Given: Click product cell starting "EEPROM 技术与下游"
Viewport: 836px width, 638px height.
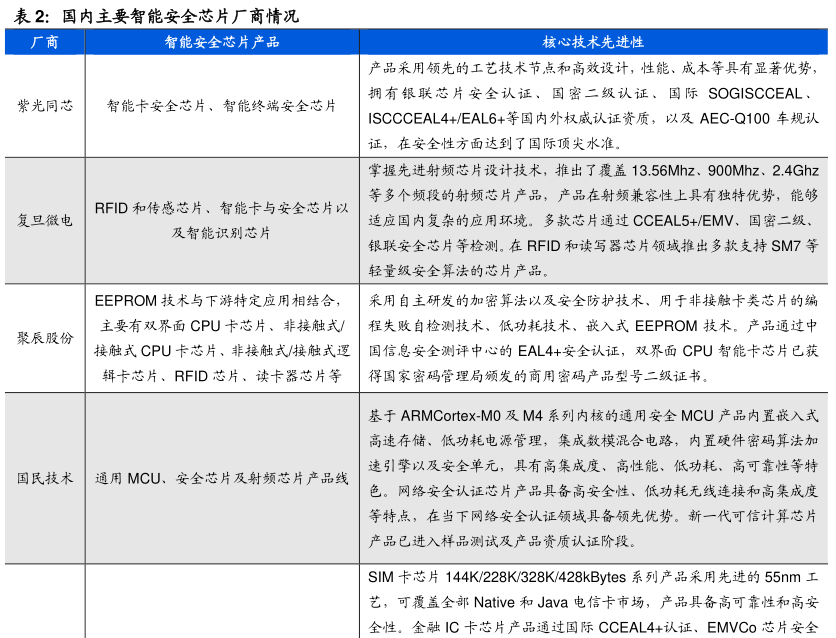Looking at the screenshot, I should (222, 338).
